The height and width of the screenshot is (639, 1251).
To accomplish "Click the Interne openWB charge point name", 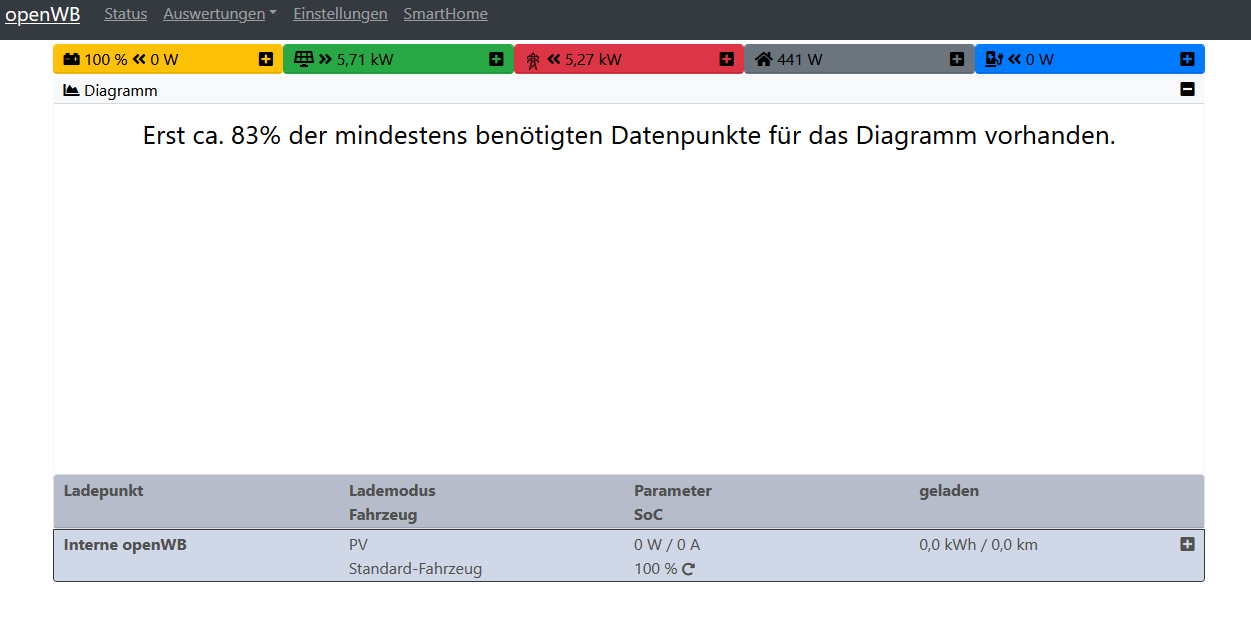I will [x=125, y=545].
